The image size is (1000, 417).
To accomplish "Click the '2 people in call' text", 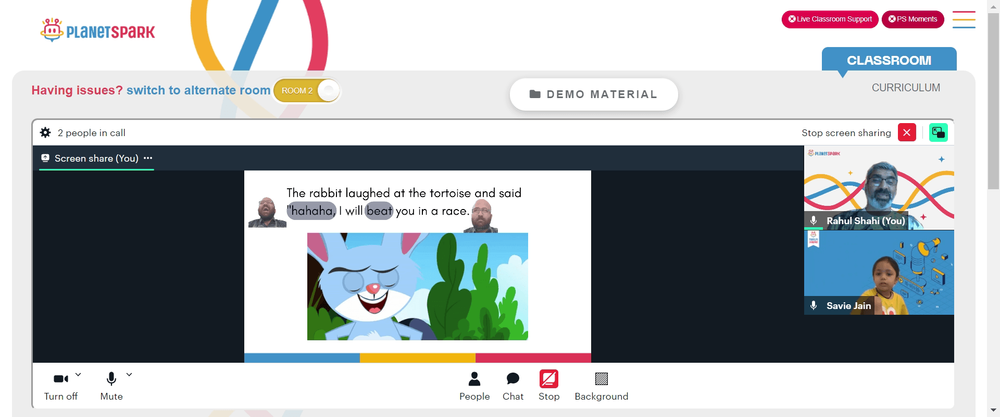I will pos(91,133).
